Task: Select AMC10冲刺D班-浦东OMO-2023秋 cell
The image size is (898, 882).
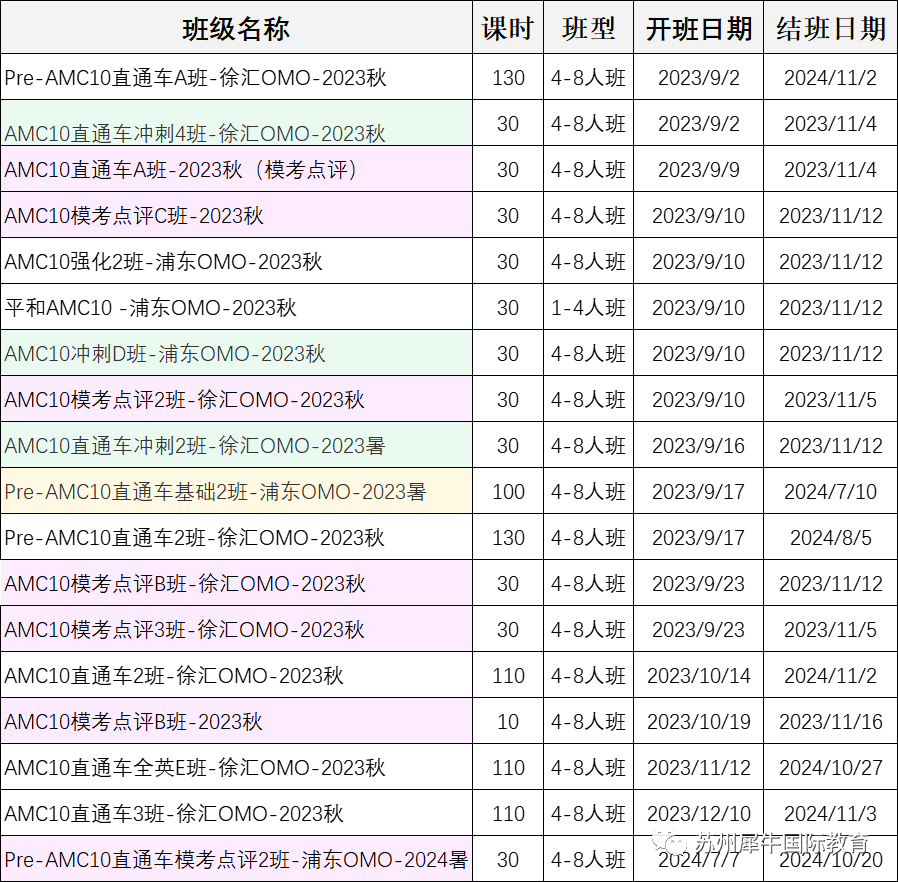Action: click(236, 353)
